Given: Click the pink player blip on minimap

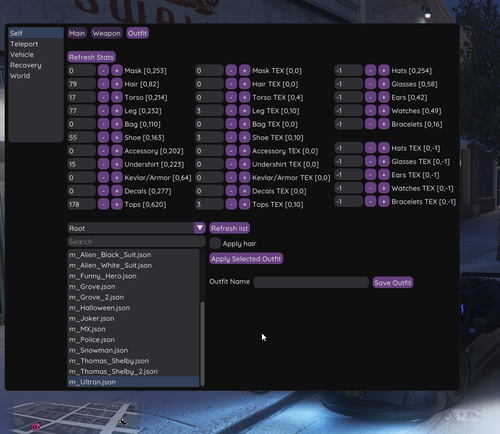Looking at the screenshot, I should coord(36,426).
